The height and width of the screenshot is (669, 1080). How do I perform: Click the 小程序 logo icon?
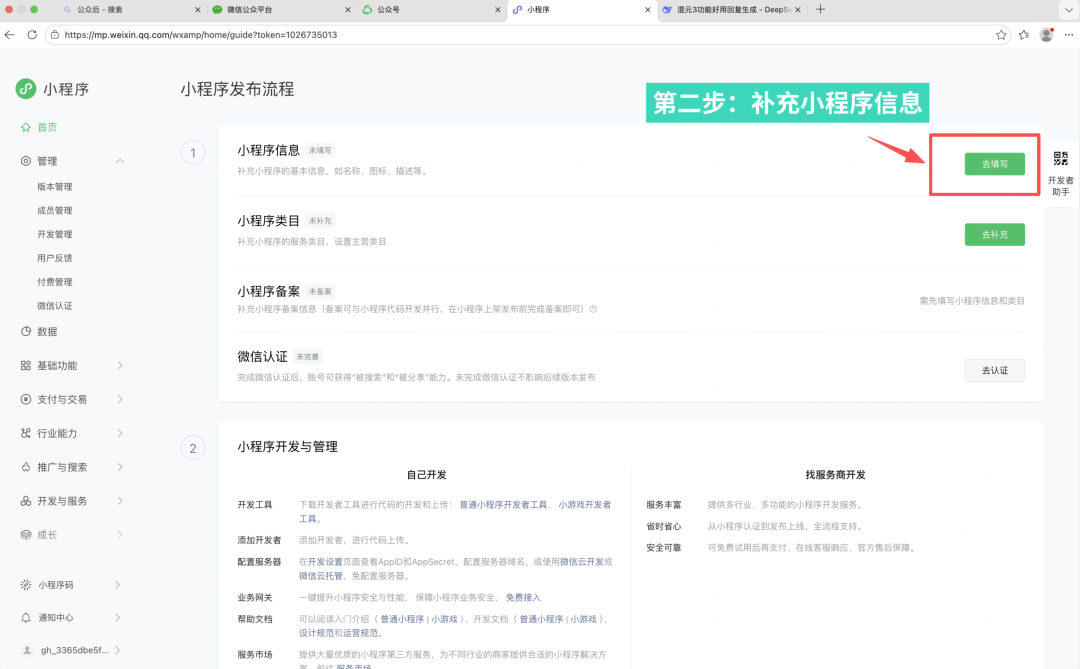pos(25,89)
